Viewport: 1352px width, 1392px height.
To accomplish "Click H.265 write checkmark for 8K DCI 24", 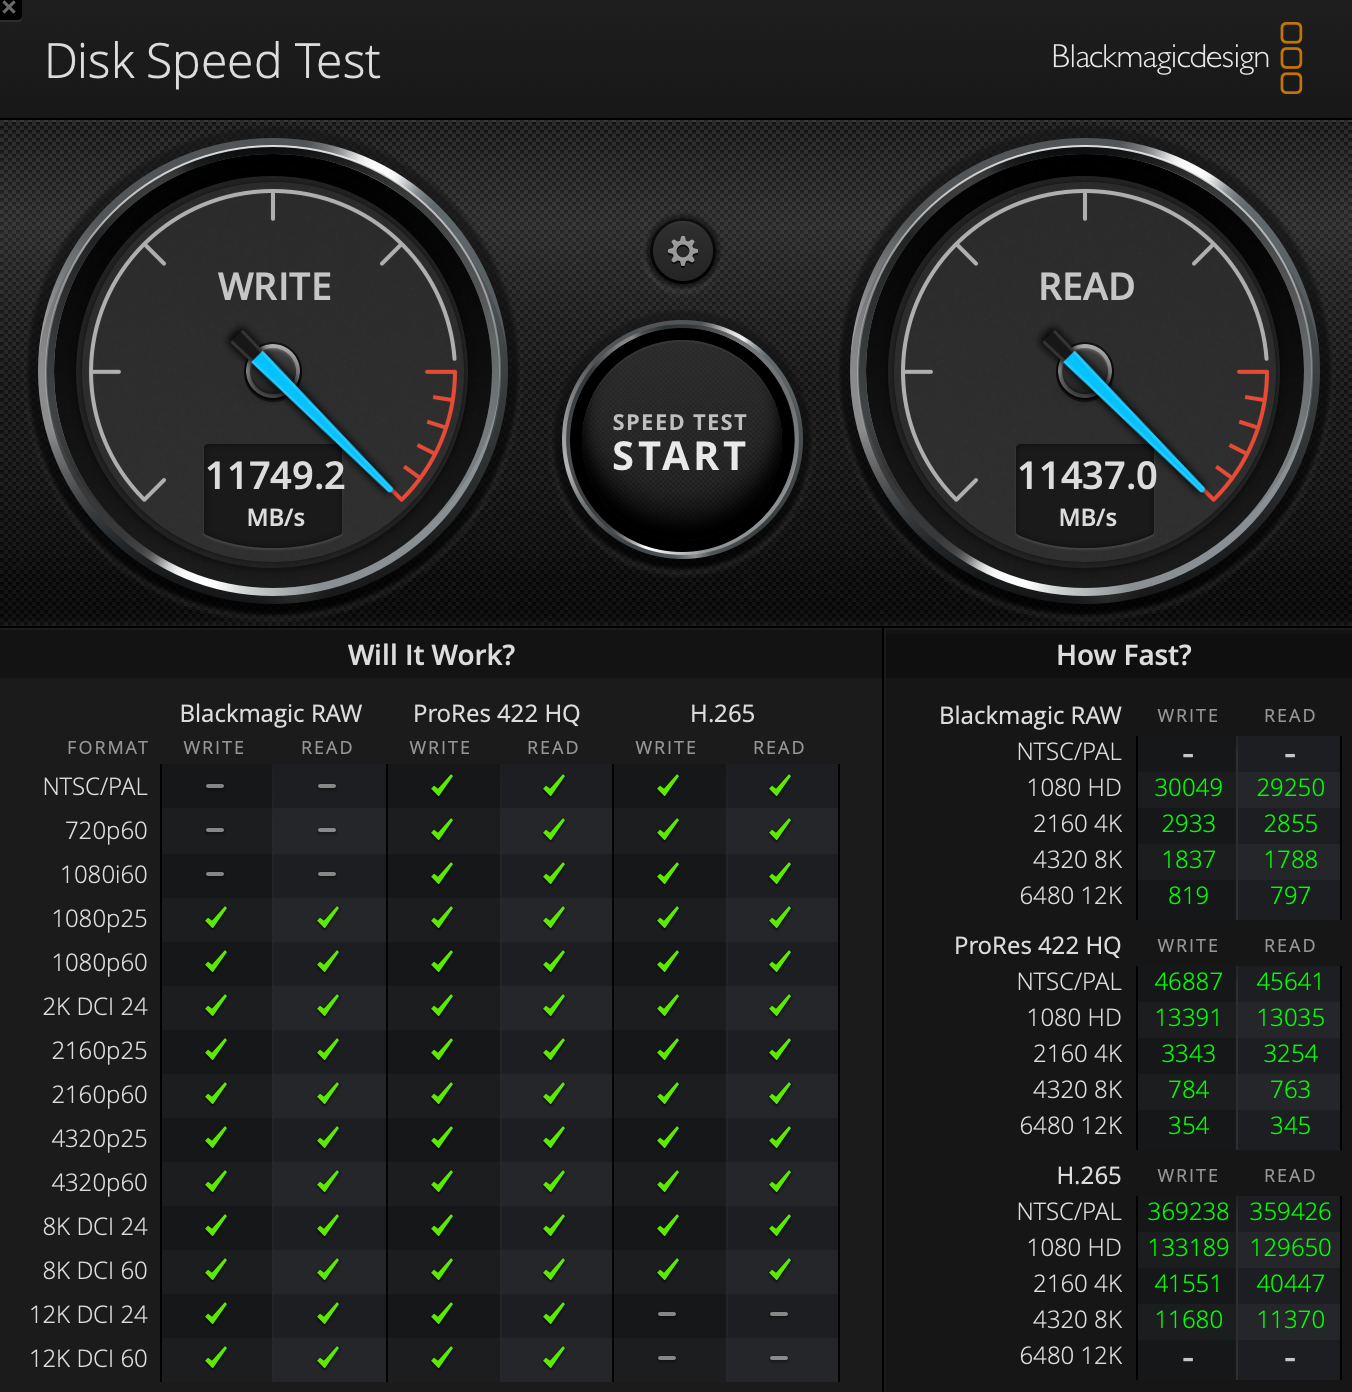I will click(x=667, y=1226).
